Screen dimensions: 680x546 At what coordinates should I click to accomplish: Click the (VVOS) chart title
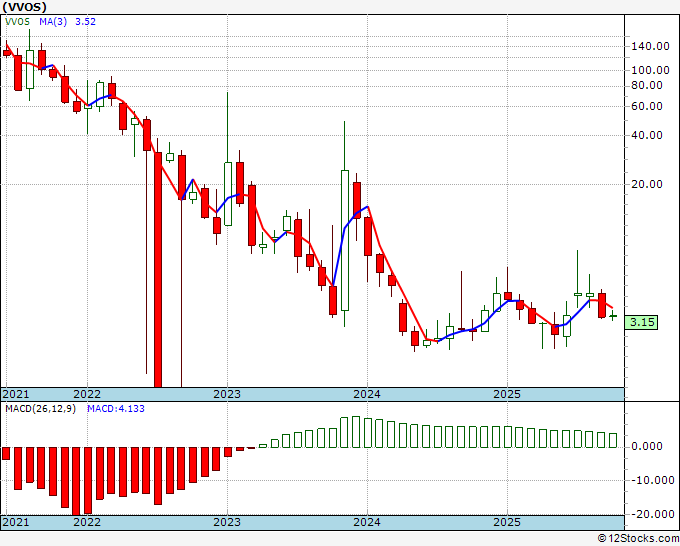point(24,7)
